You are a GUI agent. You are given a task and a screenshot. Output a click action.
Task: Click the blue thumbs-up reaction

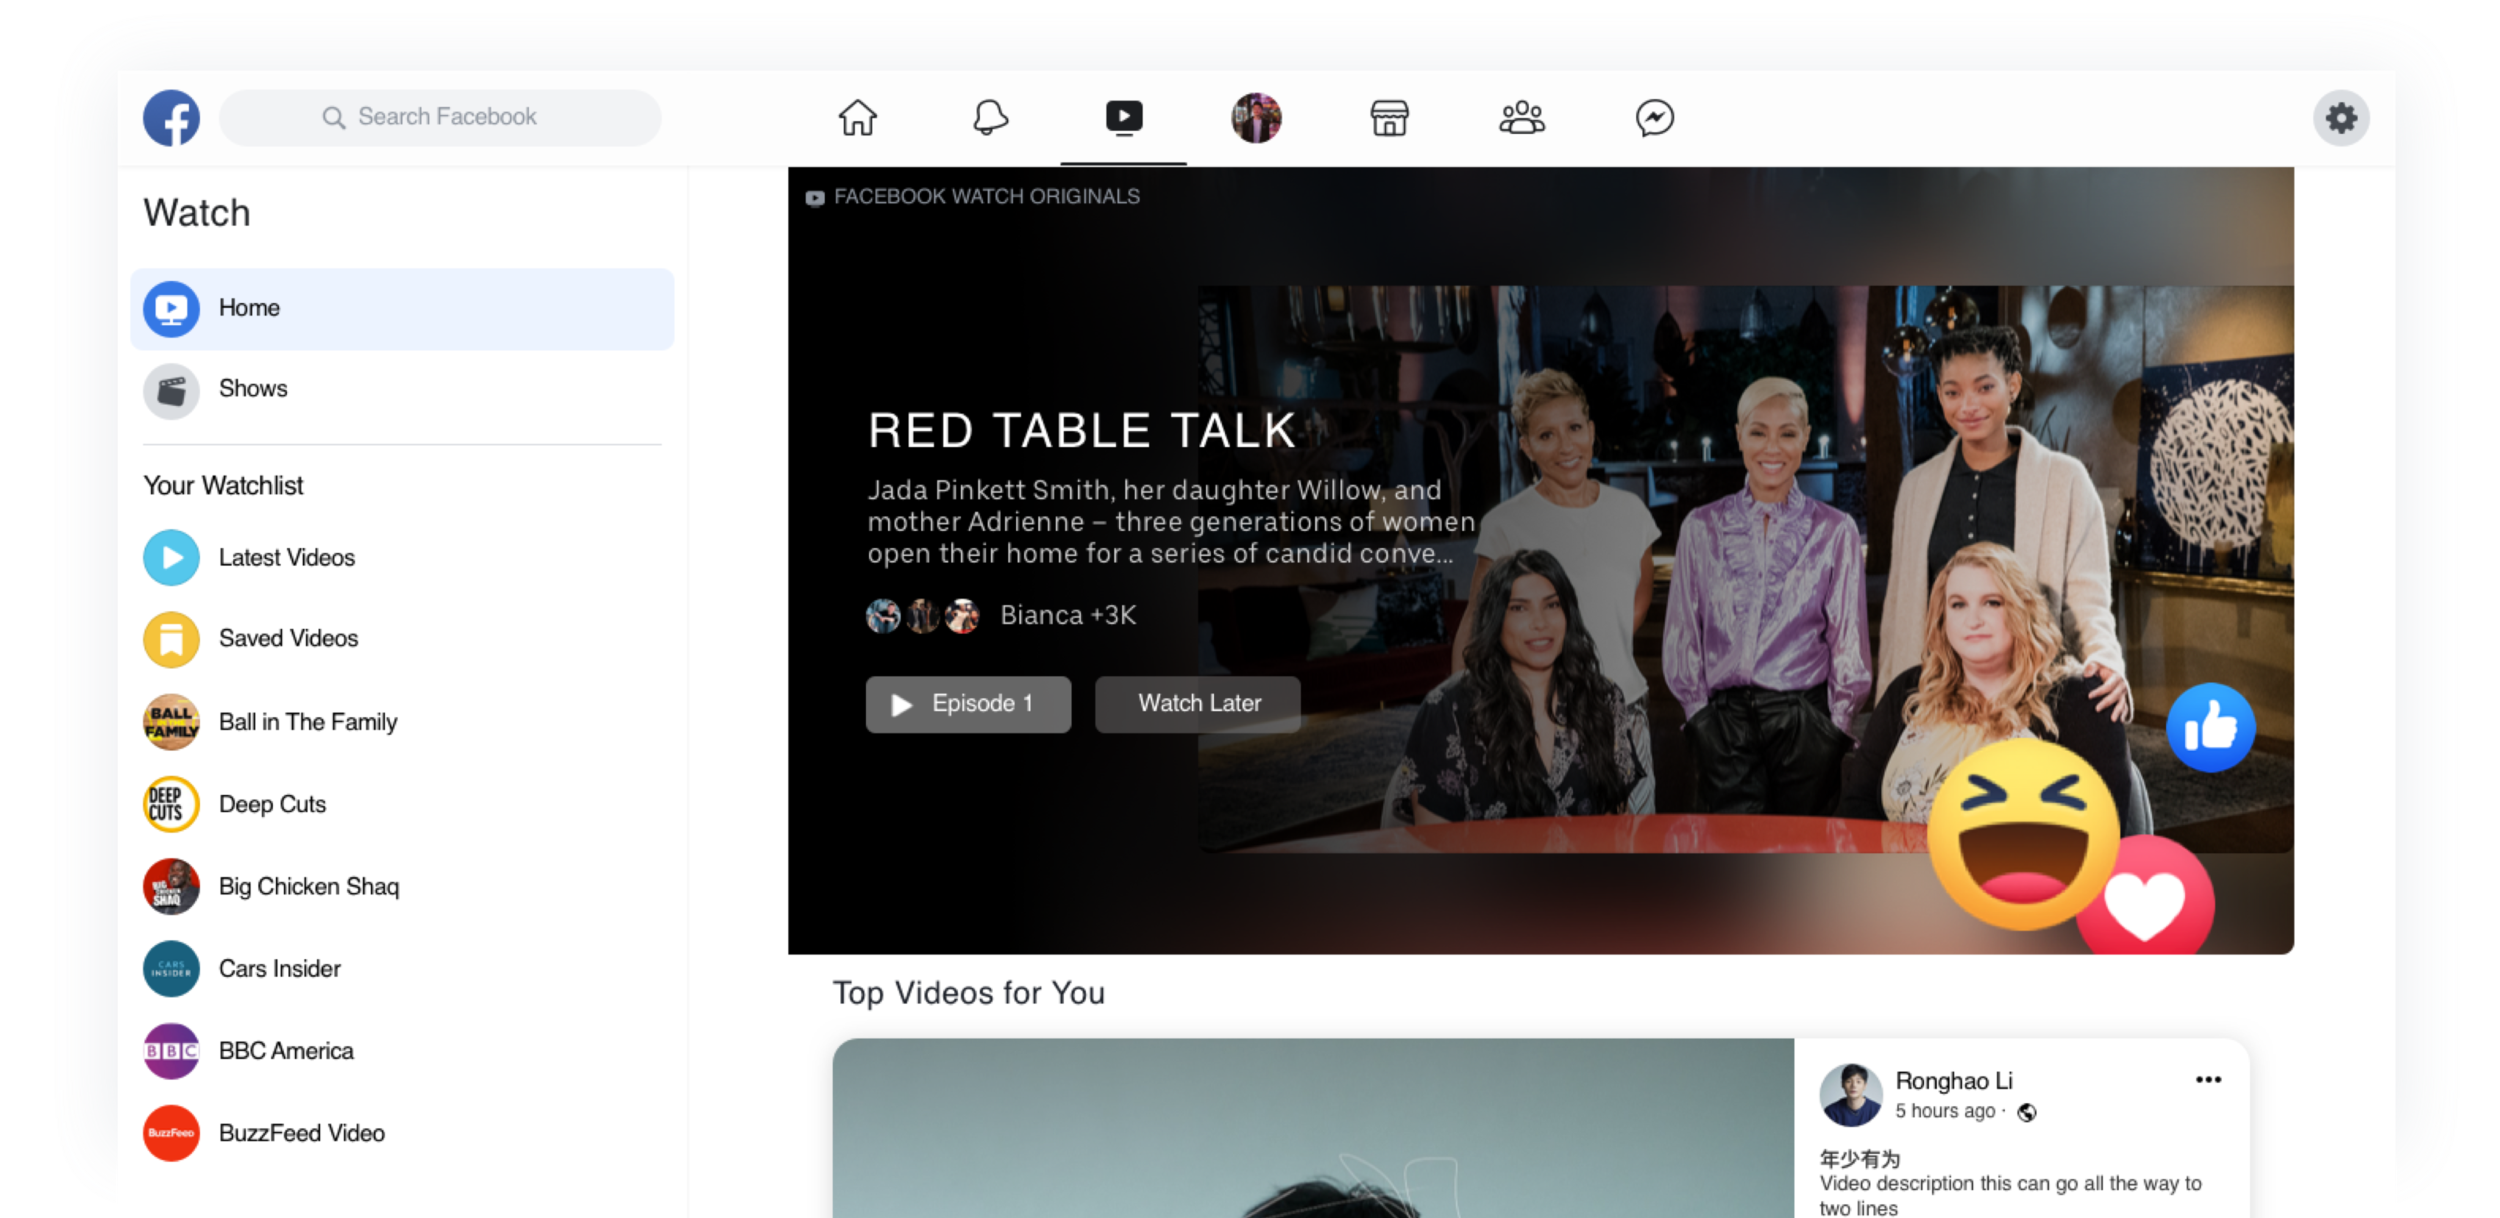click(2210, 727)
